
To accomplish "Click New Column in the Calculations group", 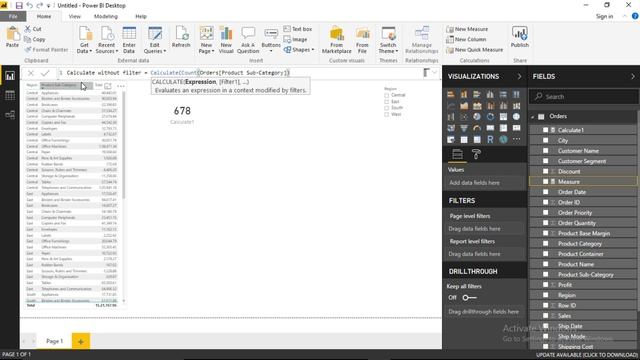I will point(466,39).
